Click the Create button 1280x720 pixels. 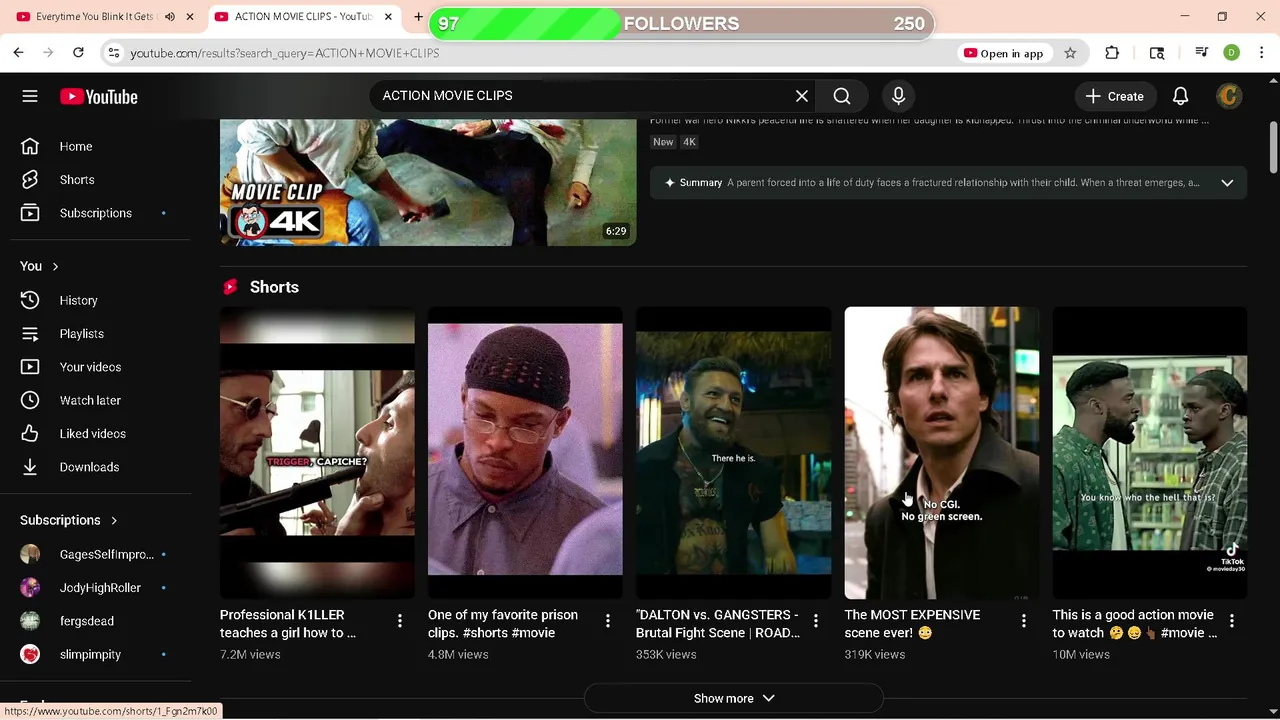pyautogui.click(x=1115, y=96)
